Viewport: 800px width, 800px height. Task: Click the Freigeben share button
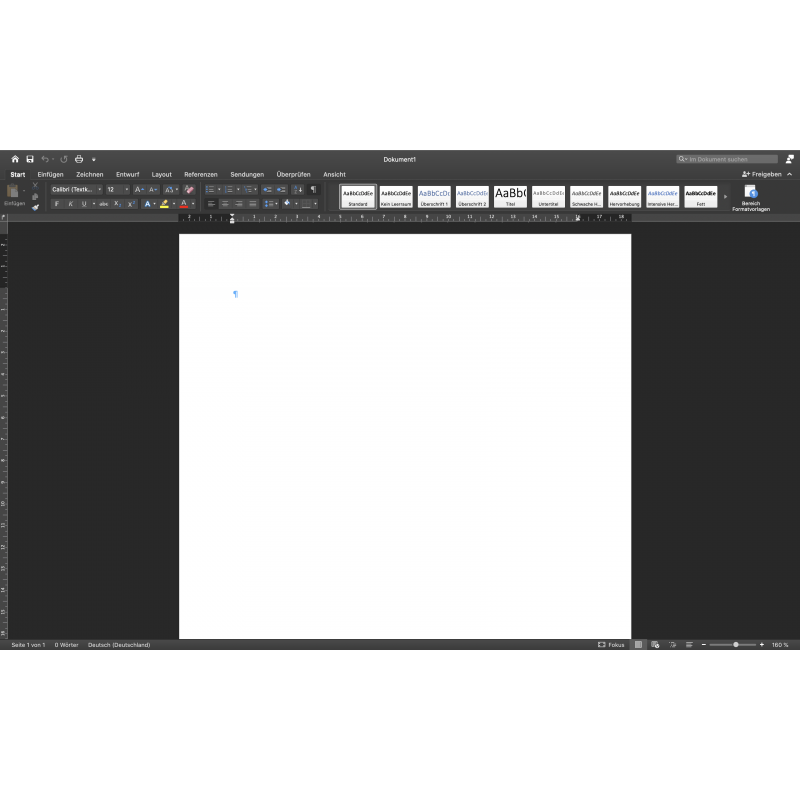pyautogui.click(x=762, y=174)
